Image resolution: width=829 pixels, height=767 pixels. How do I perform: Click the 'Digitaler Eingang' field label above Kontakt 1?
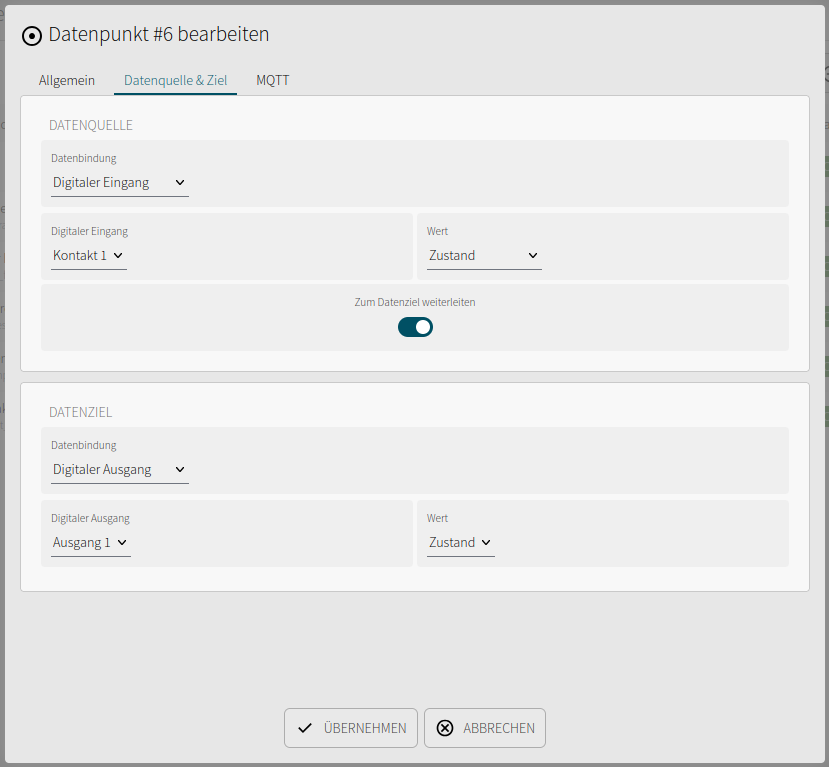89,232
